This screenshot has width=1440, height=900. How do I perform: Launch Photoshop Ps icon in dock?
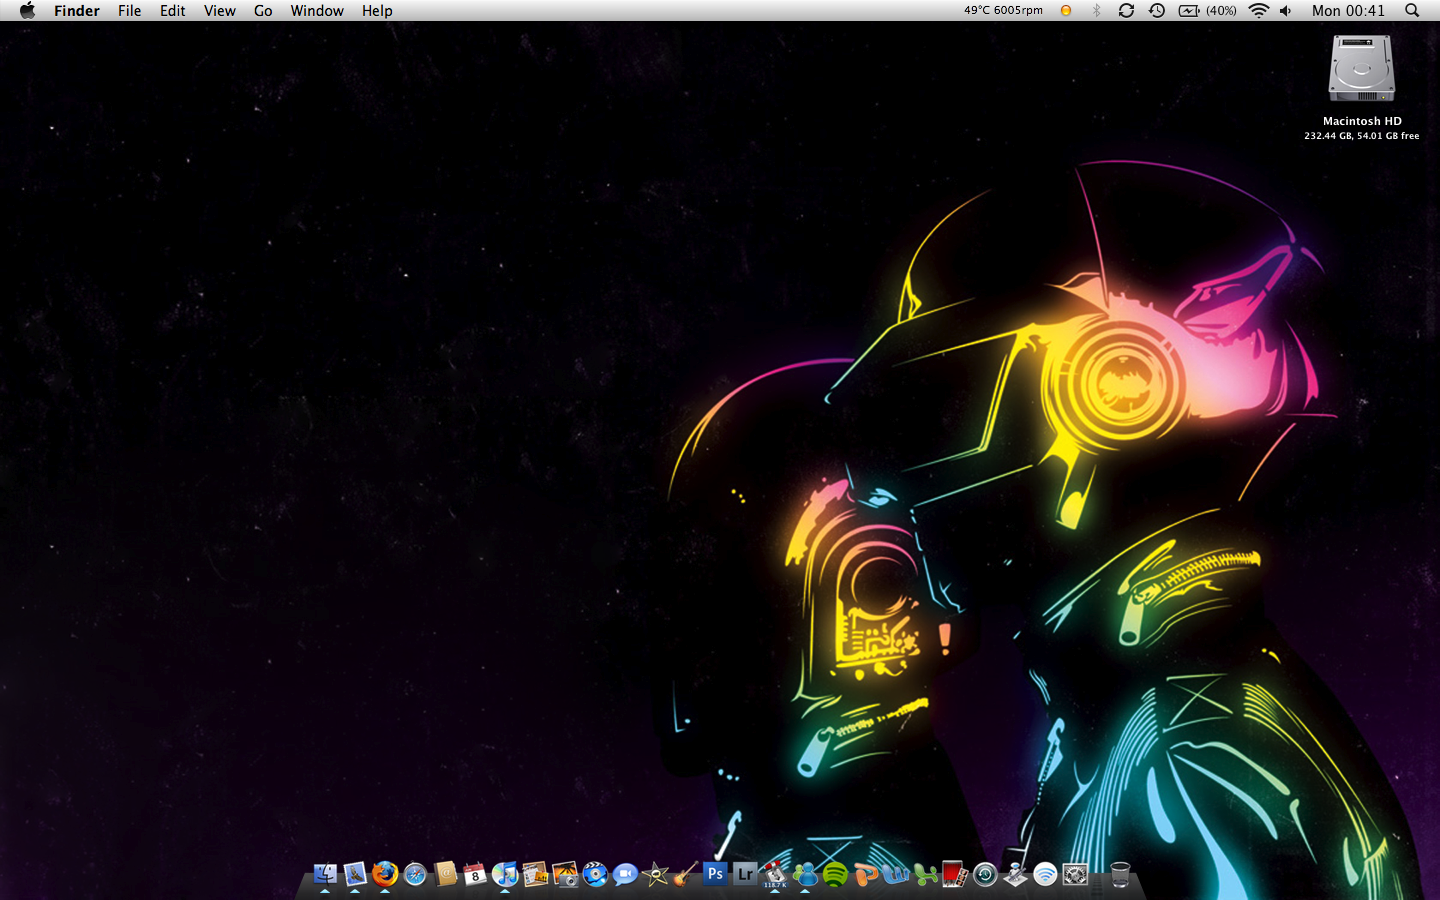(715, 874)
